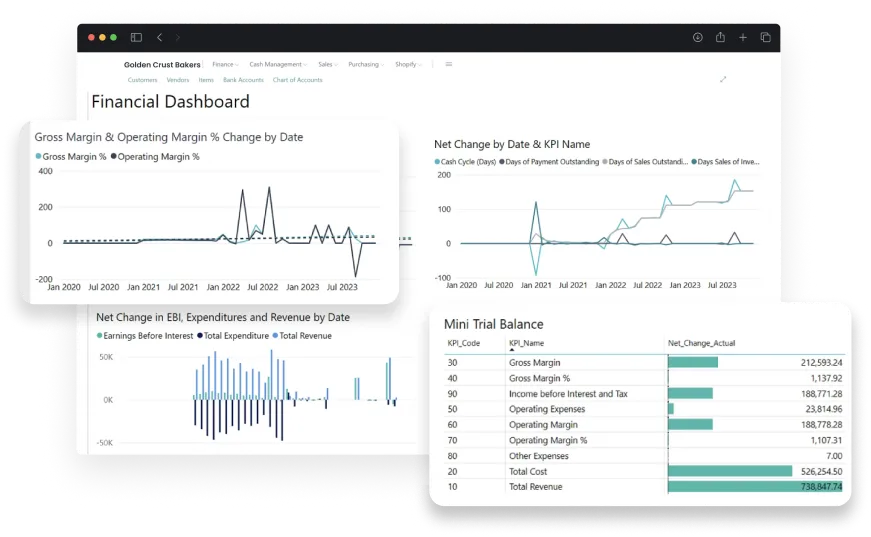Open the hamburger more-menu icon
The width and height of the screenshot is (871, 537).
(x=449, y=64)
